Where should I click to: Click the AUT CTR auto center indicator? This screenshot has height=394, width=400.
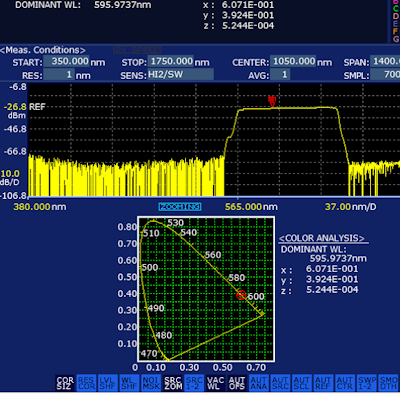(345, 383)
